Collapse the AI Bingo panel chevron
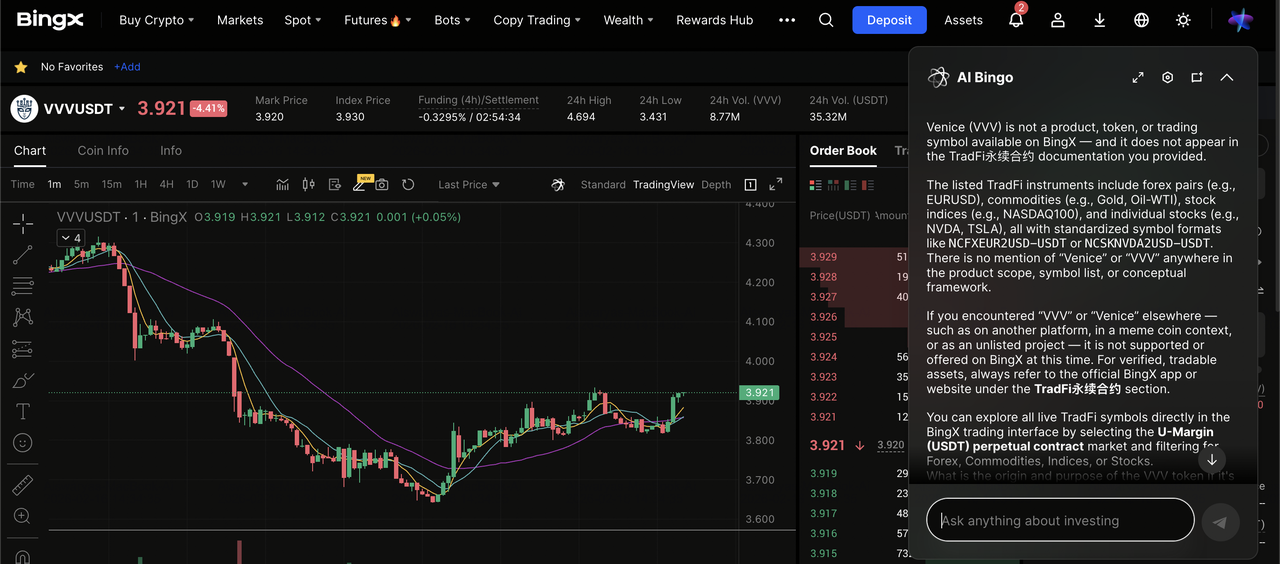Viewport: 1280px width, 564px height. click(1227, 78)
